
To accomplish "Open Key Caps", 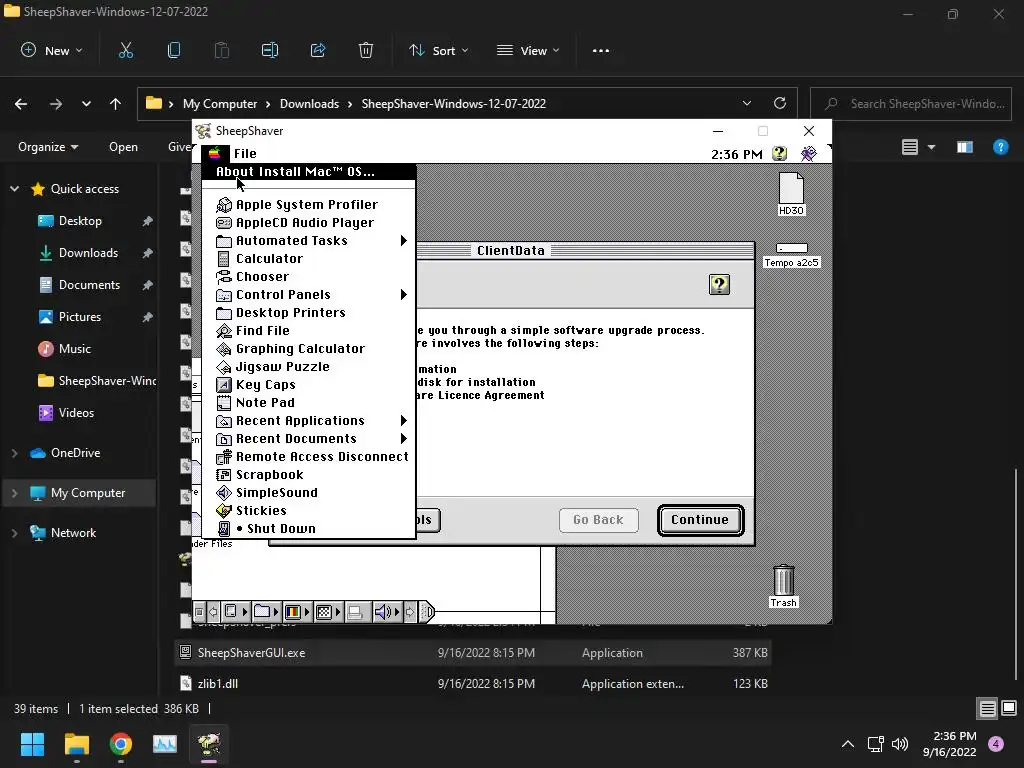I will [x=308, y=385].
